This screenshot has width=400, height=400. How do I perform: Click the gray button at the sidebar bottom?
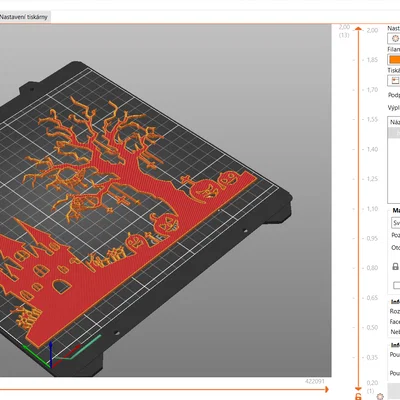[394, 390]
